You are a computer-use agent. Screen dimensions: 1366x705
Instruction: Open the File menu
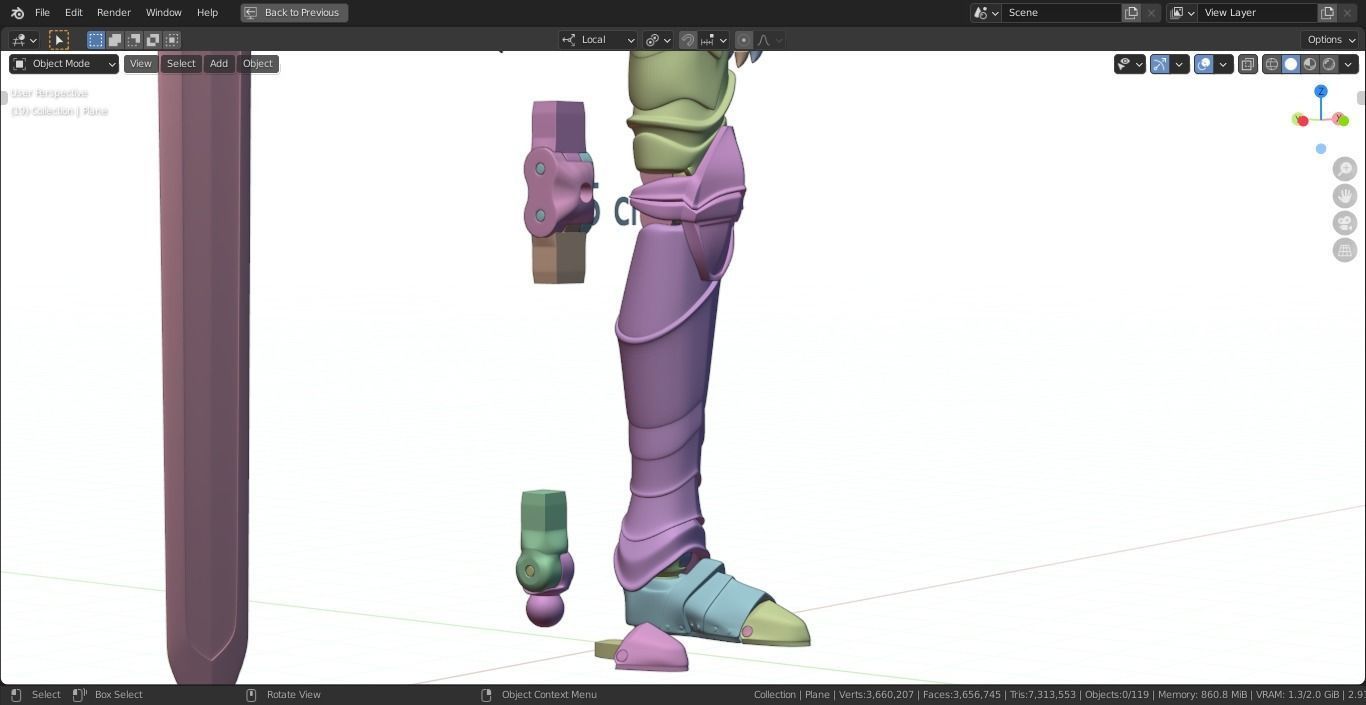point(42,13)
